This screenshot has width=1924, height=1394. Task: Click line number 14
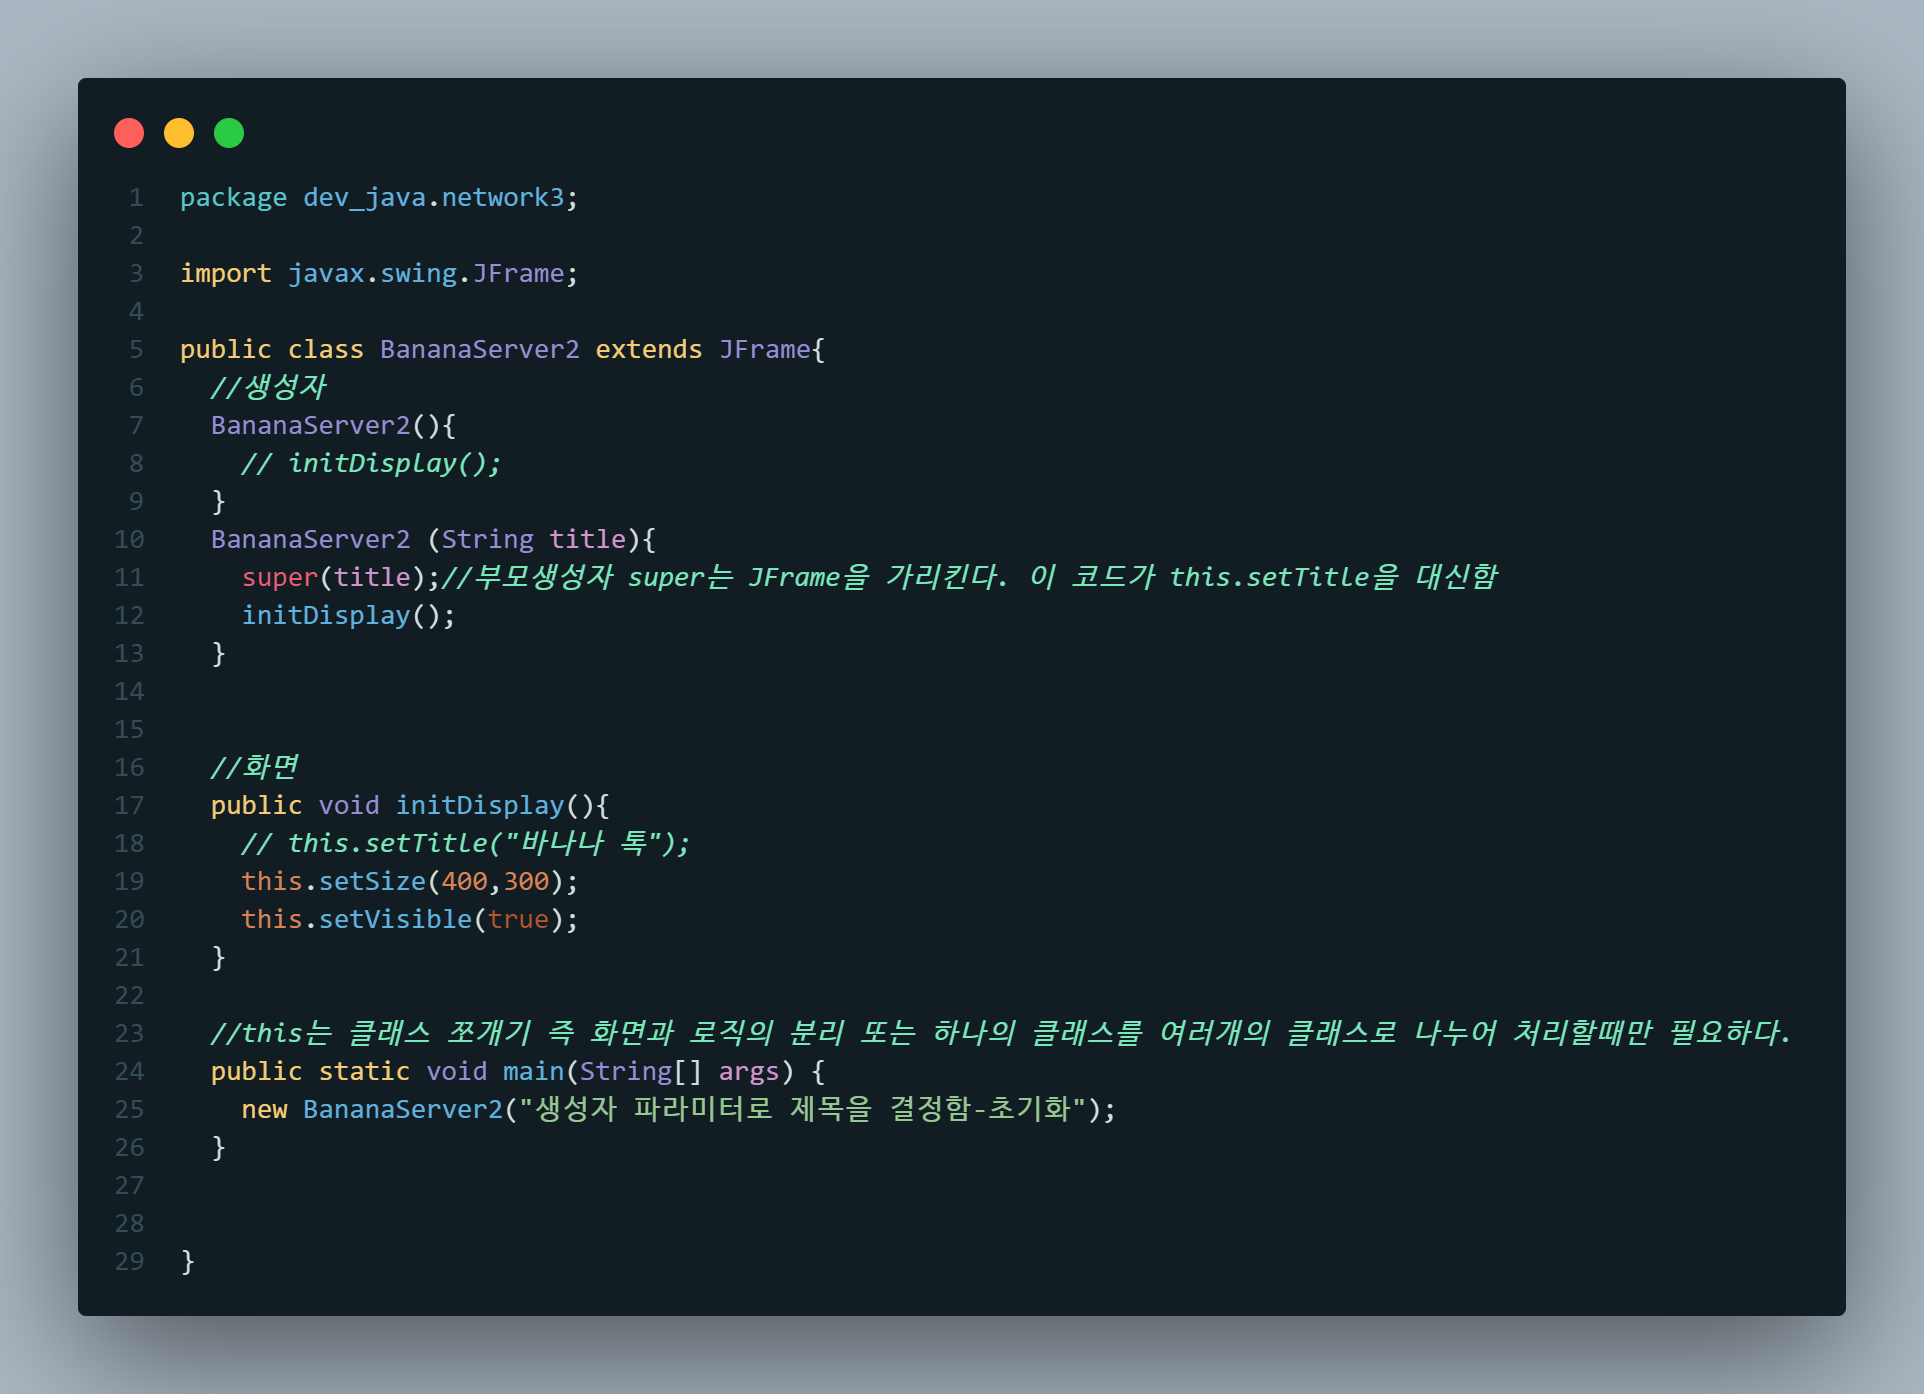tap(129, 692)
